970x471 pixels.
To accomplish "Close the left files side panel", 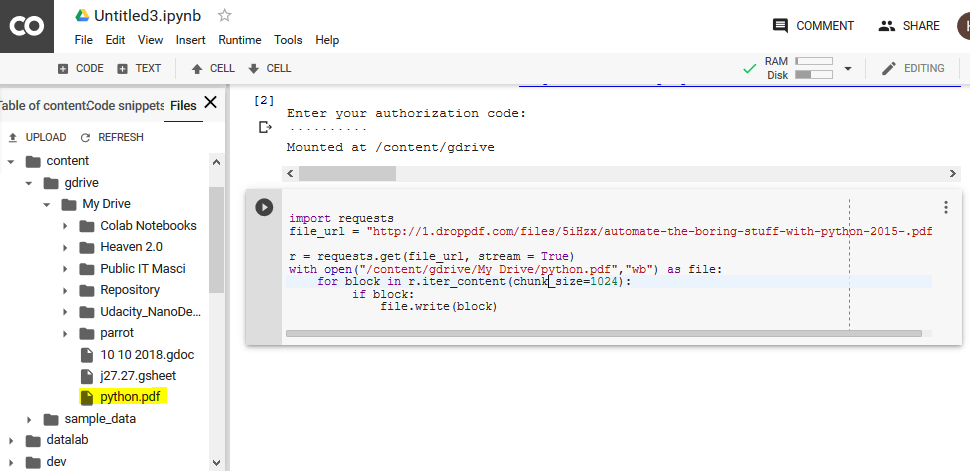I will (210, 102).
